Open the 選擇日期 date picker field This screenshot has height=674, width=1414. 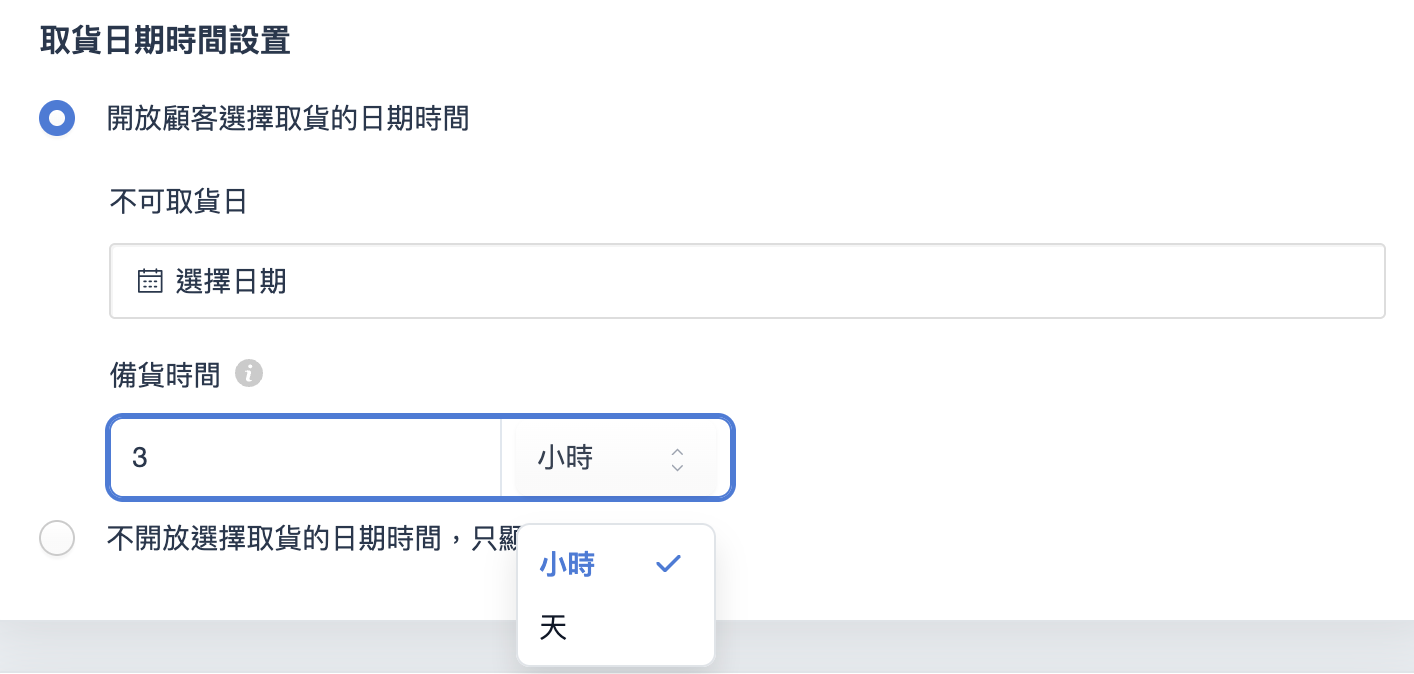tap(746, 281)
